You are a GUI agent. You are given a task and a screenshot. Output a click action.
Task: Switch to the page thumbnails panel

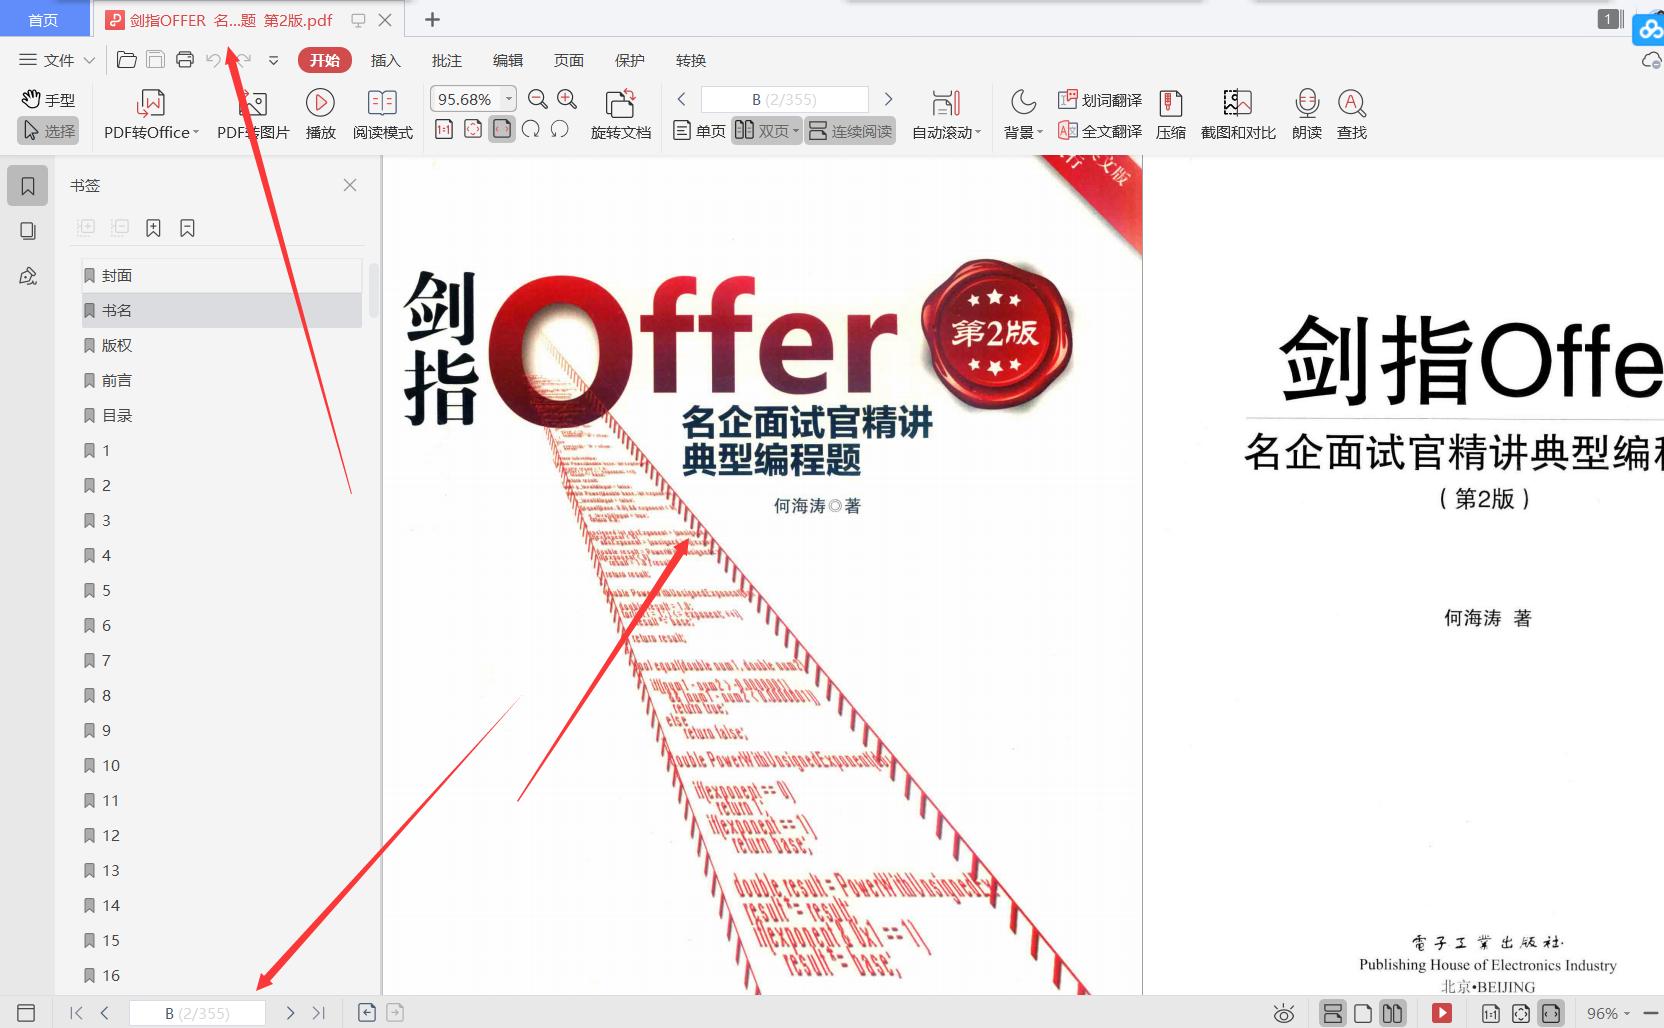pos(27,230)
